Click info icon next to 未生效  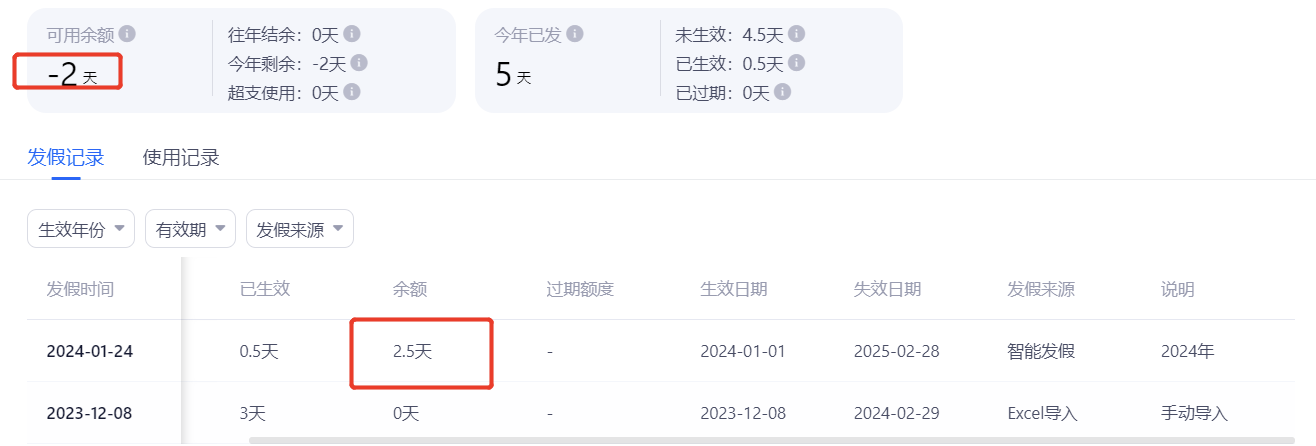(x=796, y=34)
